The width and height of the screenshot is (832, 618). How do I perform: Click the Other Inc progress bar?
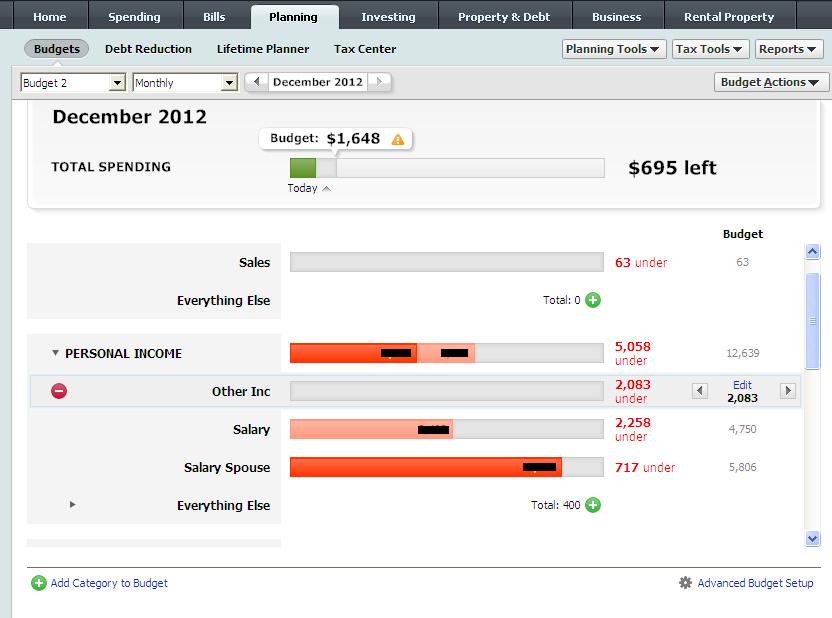(447, 391)
